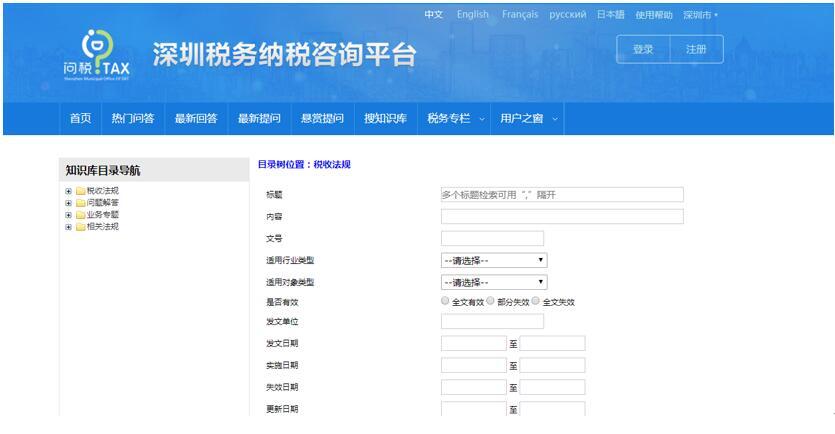
Task: Click the 问题解答 folder icon
Action: point(80,203)
